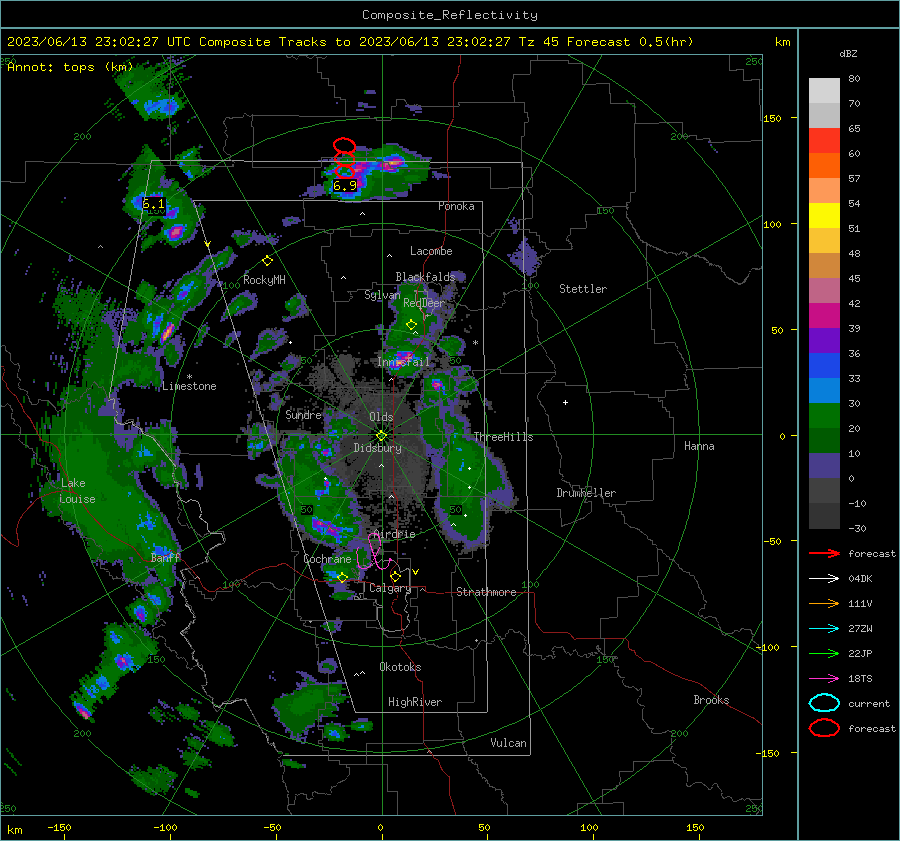
Task: Select the Didsbury label
Action: (x=377, y=448)
